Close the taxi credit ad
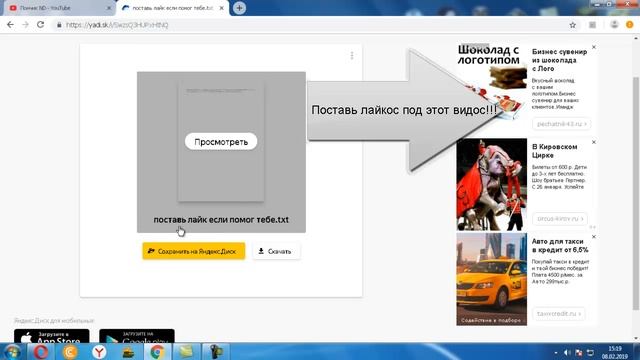Image resolution: width=640 pixels, height=360 pixels. (x=594, y=237)
